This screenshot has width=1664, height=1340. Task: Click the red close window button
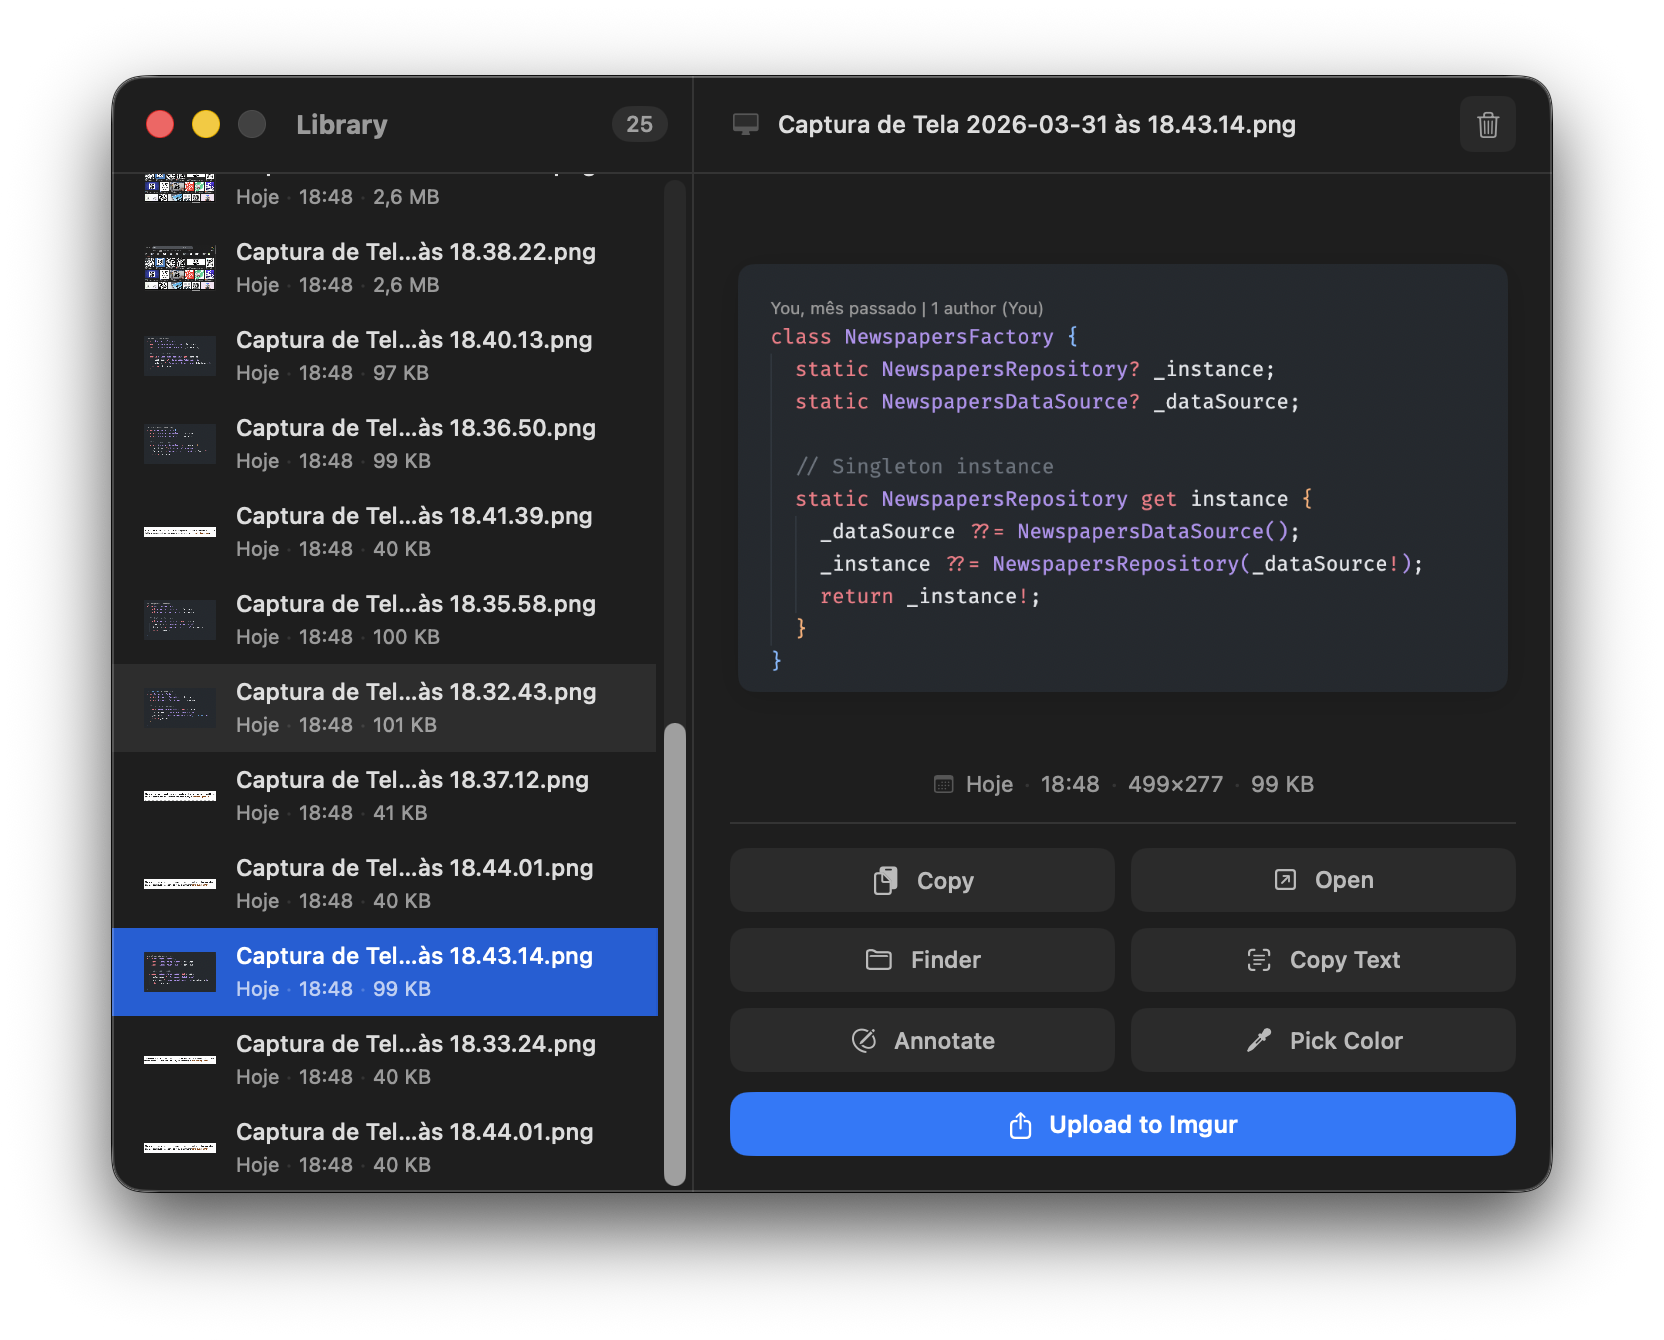[x=160, y=124]
